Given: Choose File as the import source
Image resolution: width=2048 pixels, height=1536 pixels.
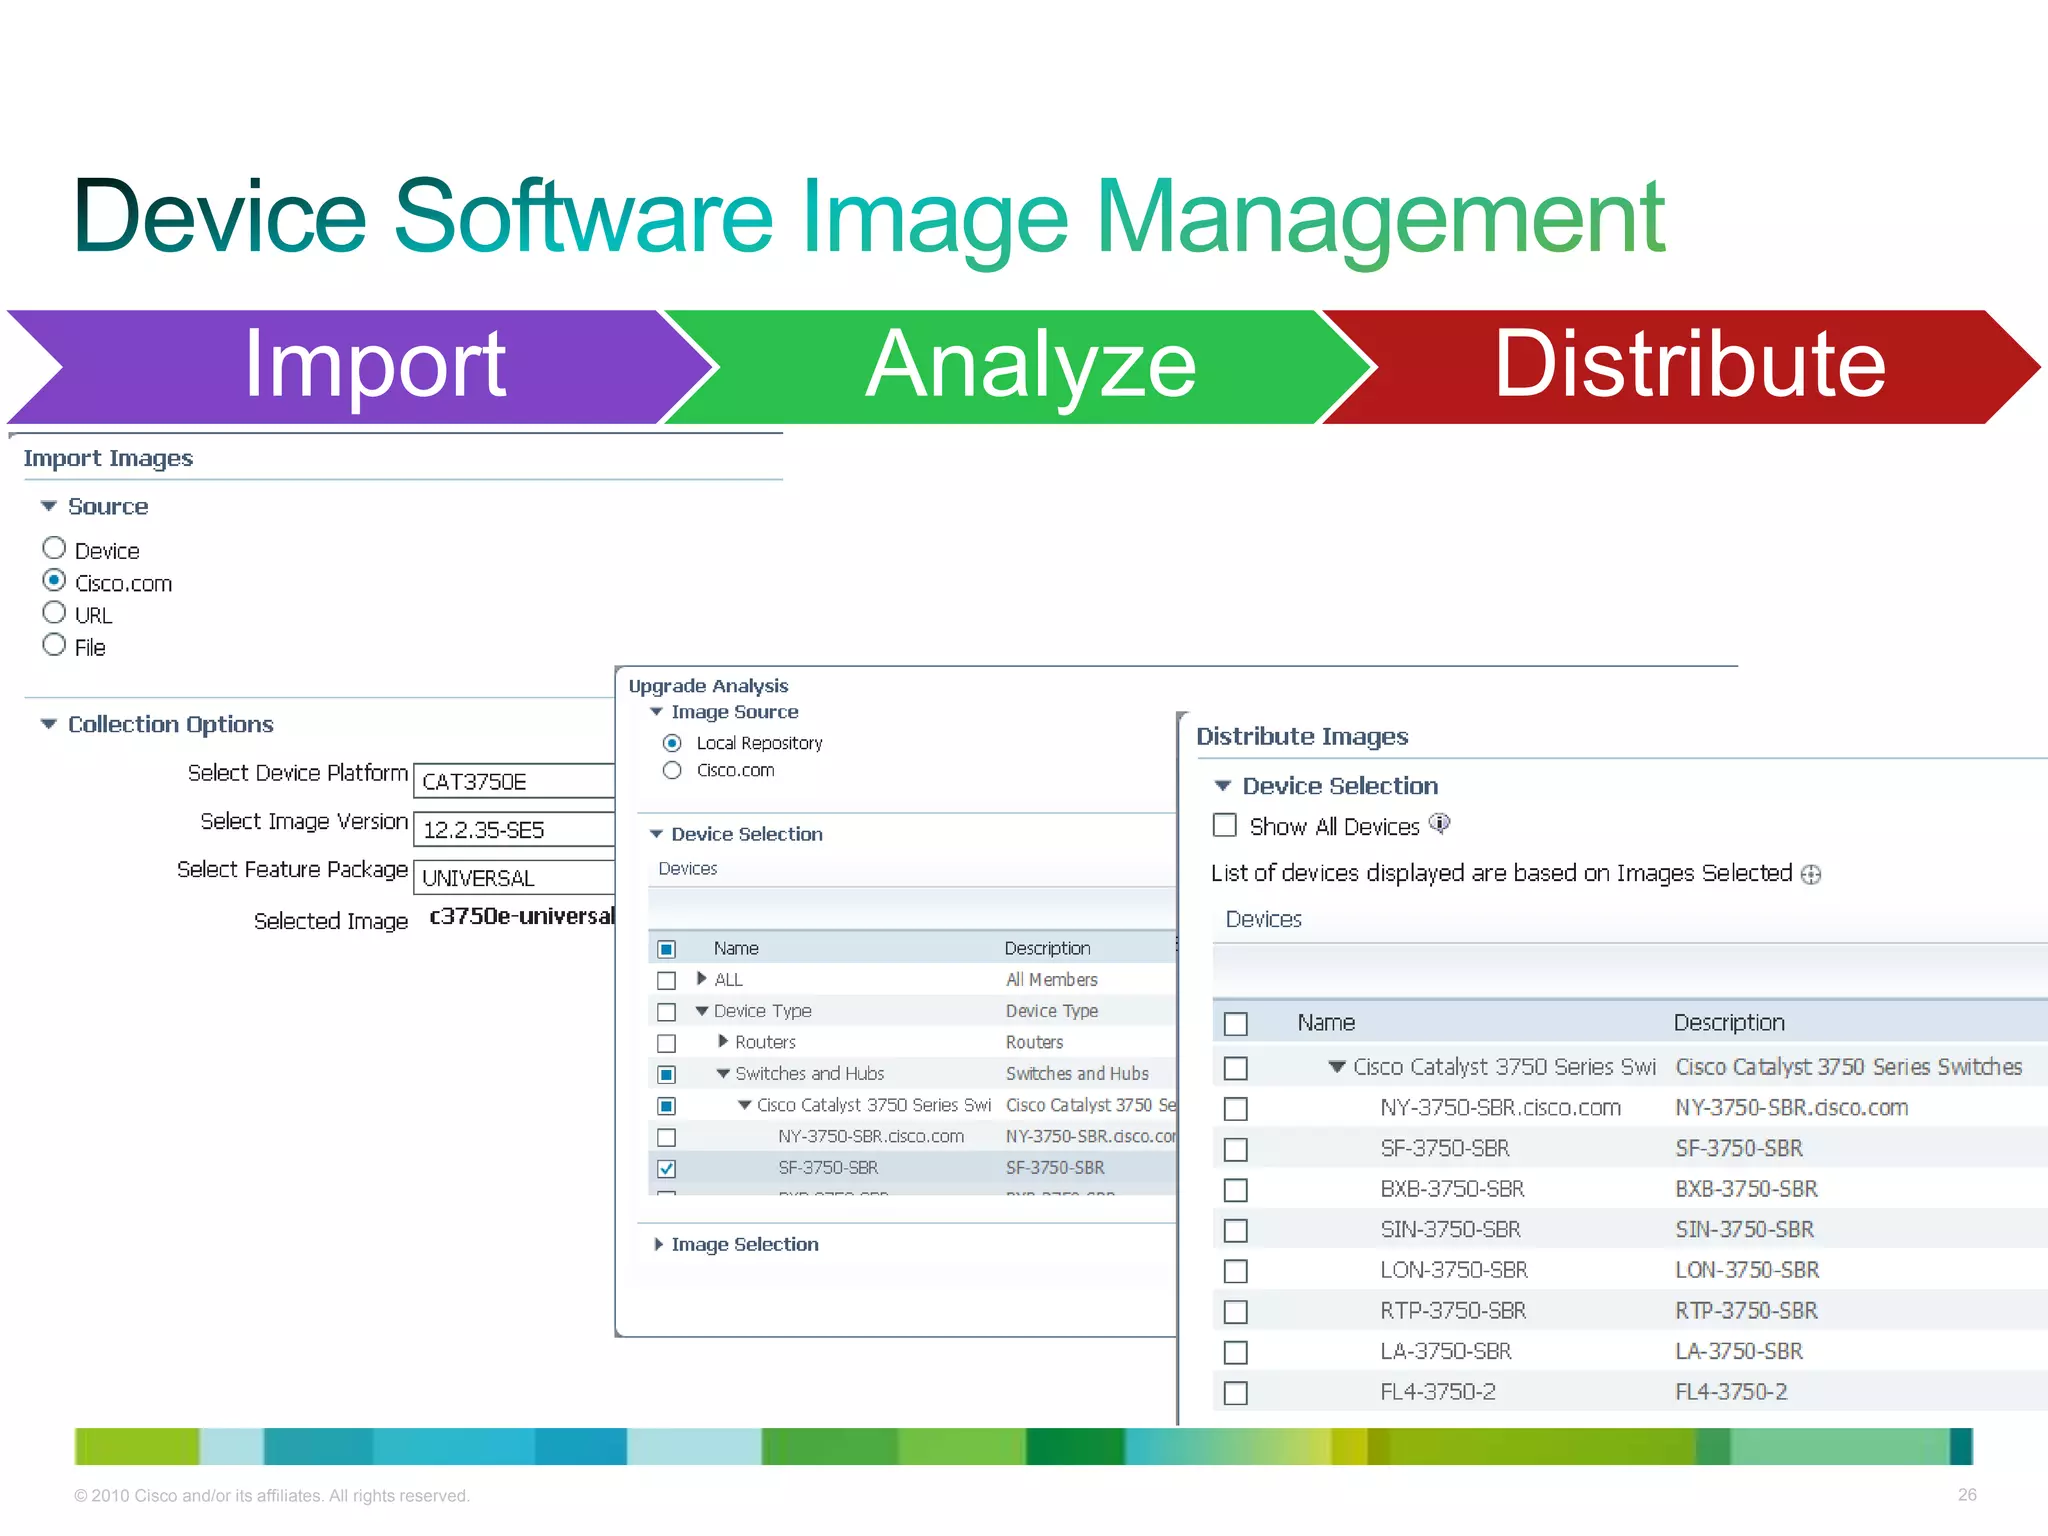Looking at the screenshot, I should tap(54, 644).
